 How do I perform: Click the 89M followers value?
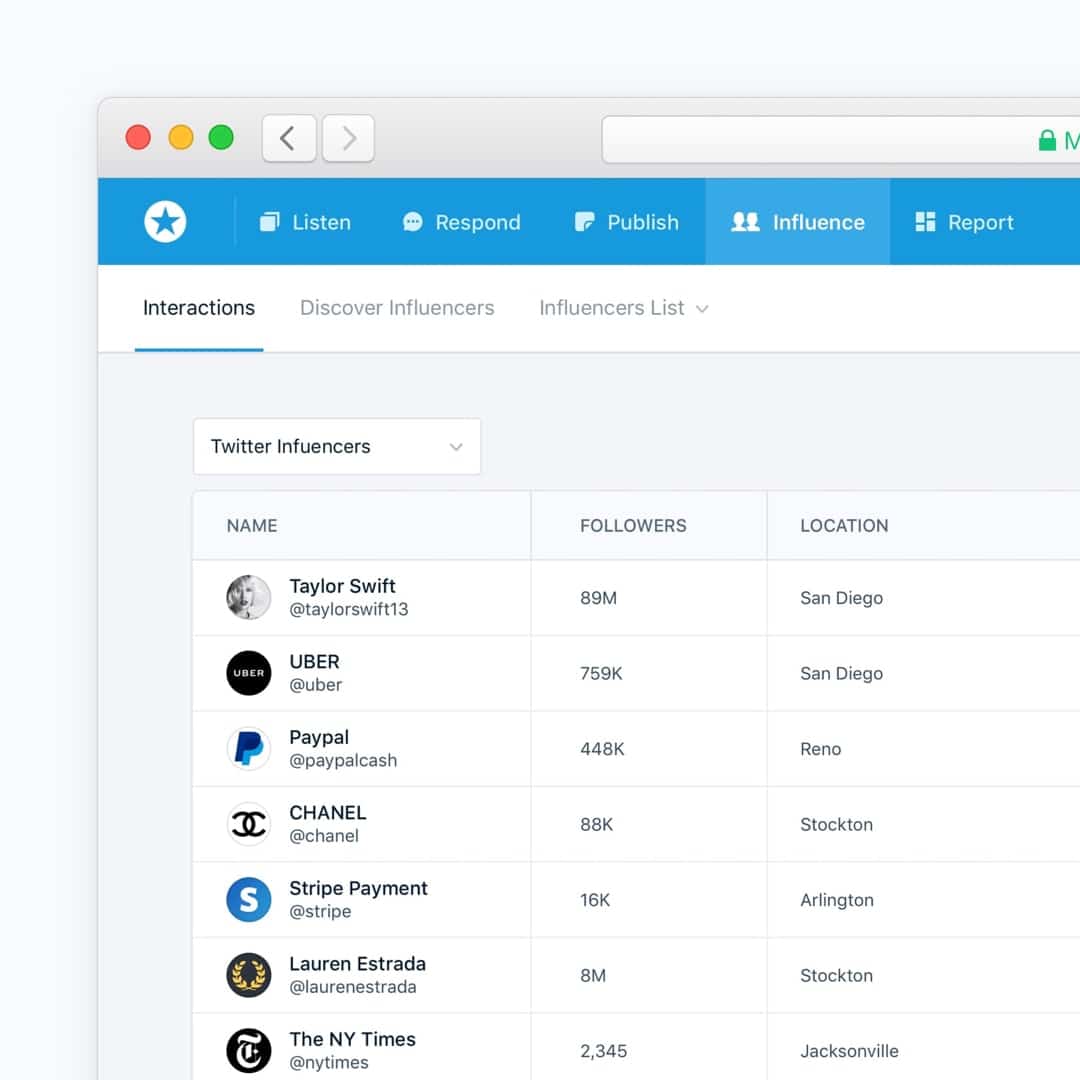[x=599, y=598]
